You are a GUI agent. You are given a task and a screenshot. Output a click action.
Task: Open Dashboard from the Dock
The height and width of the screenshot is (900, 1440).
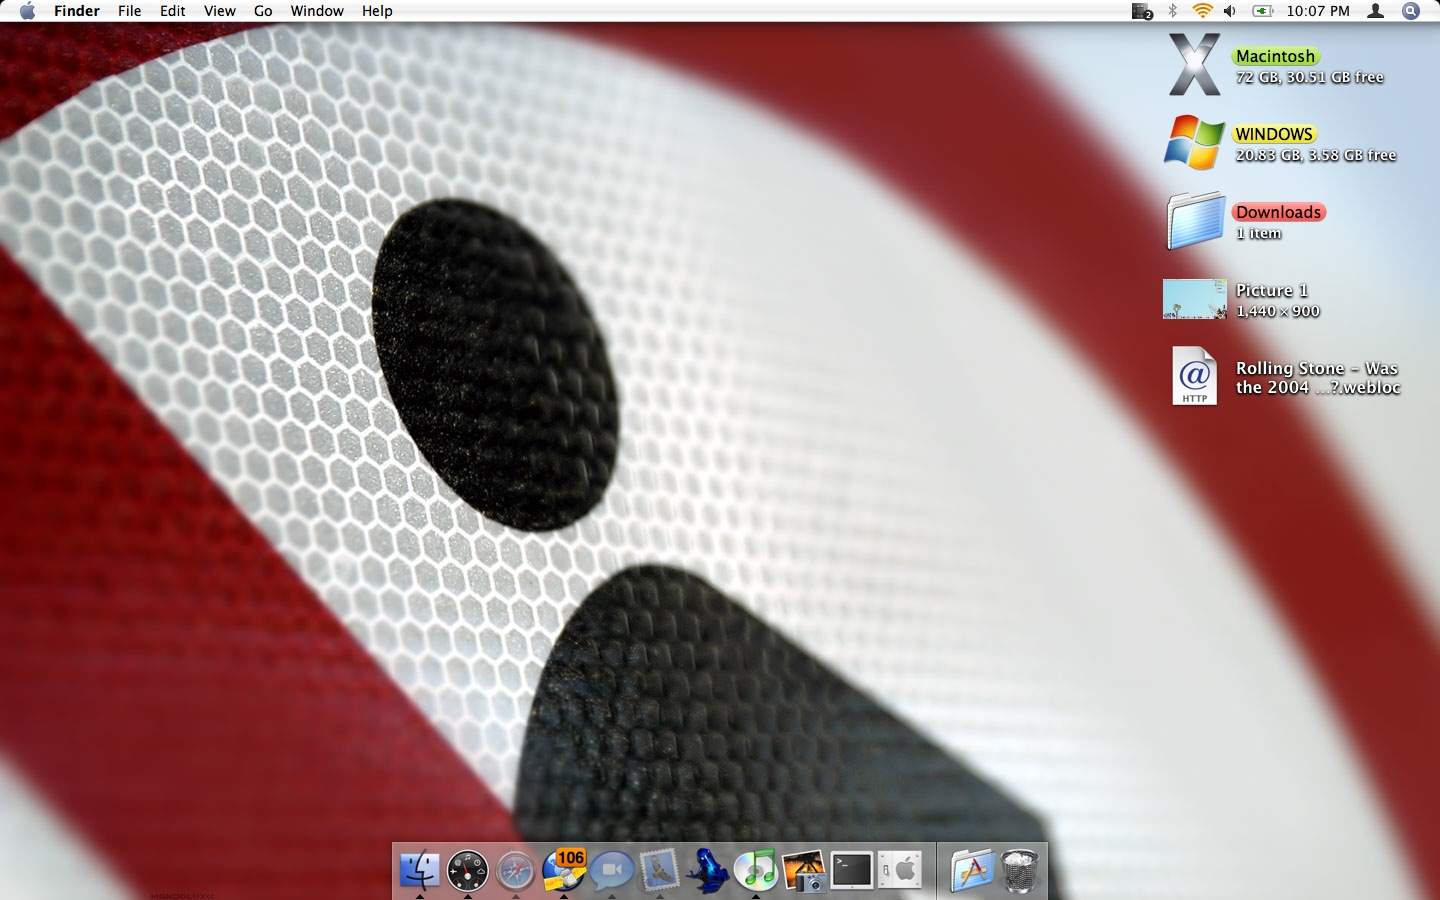467,870
